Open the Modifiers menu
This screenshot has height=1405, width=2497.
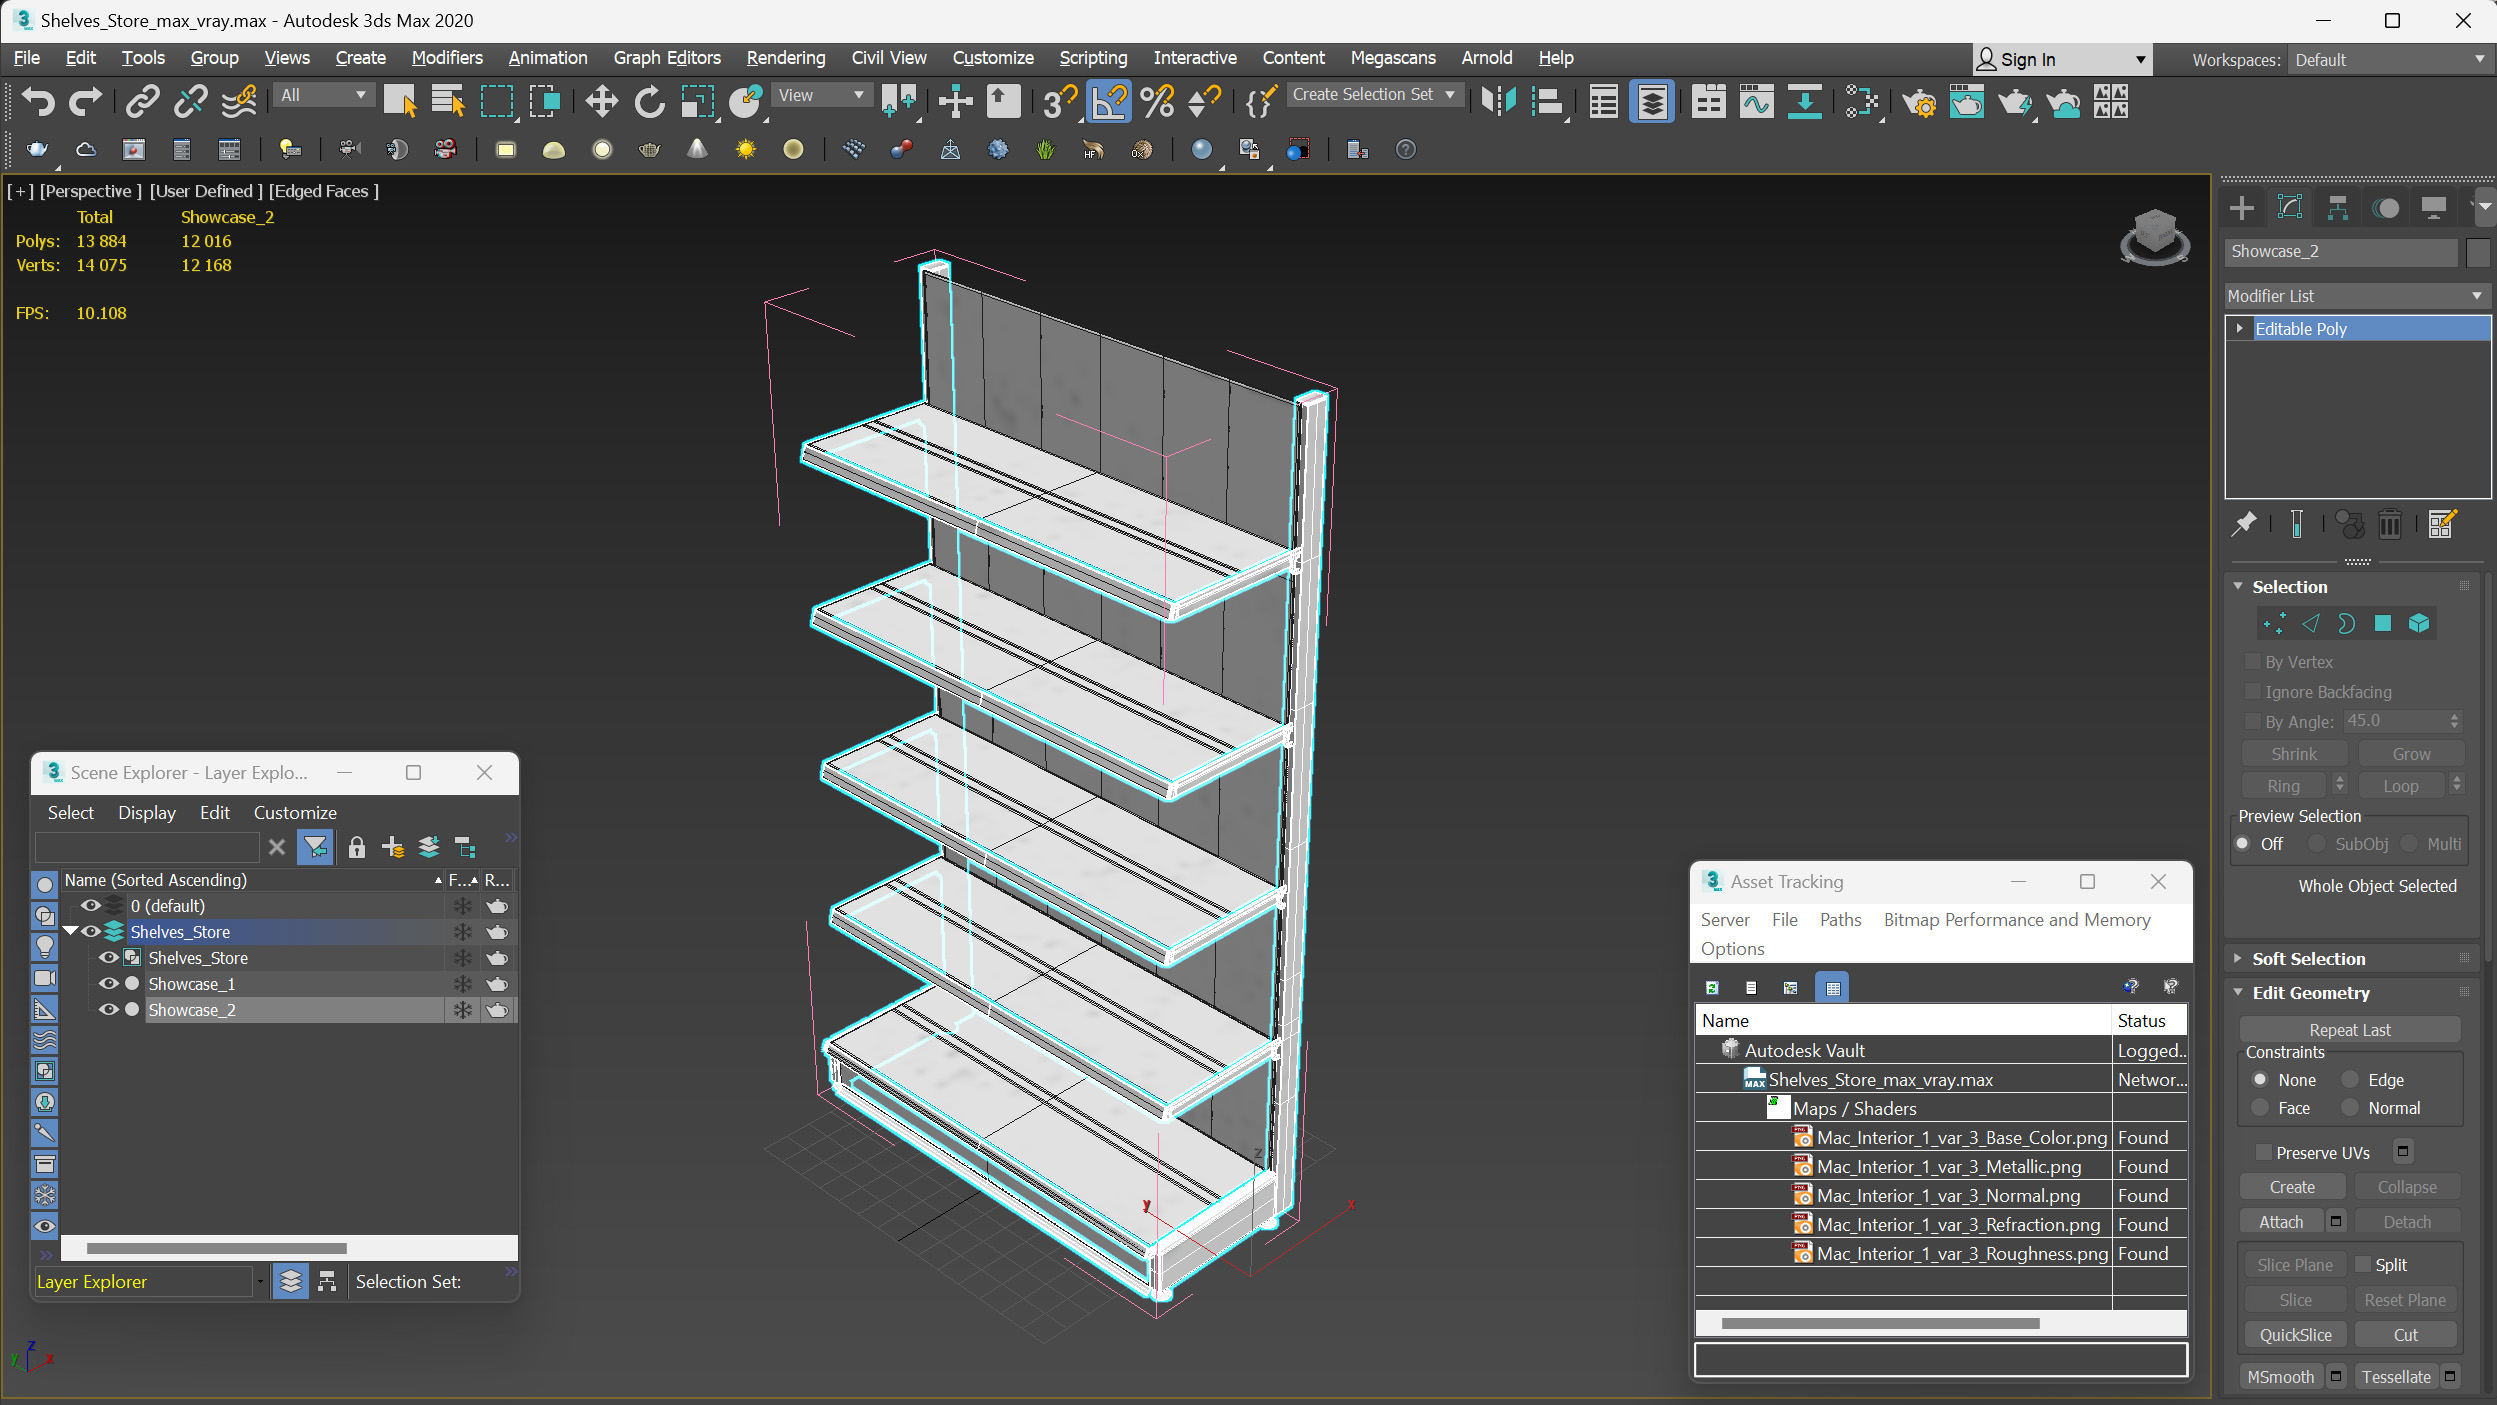pos(447,58)
